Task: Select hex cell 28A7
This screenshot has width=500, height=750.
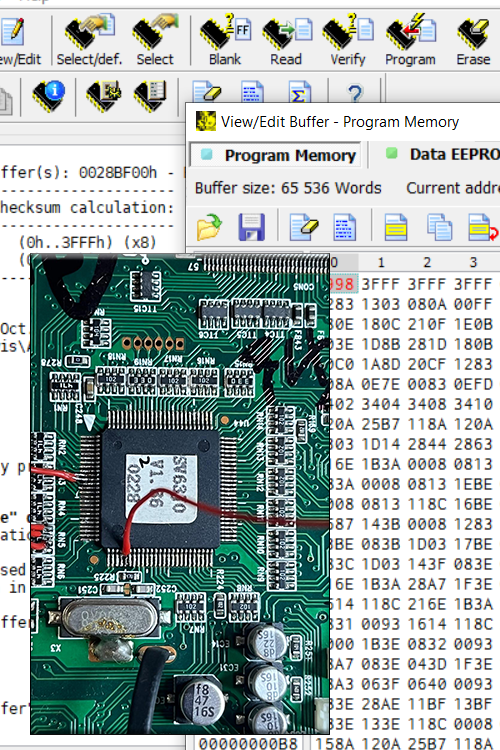Action: [426, 584]
